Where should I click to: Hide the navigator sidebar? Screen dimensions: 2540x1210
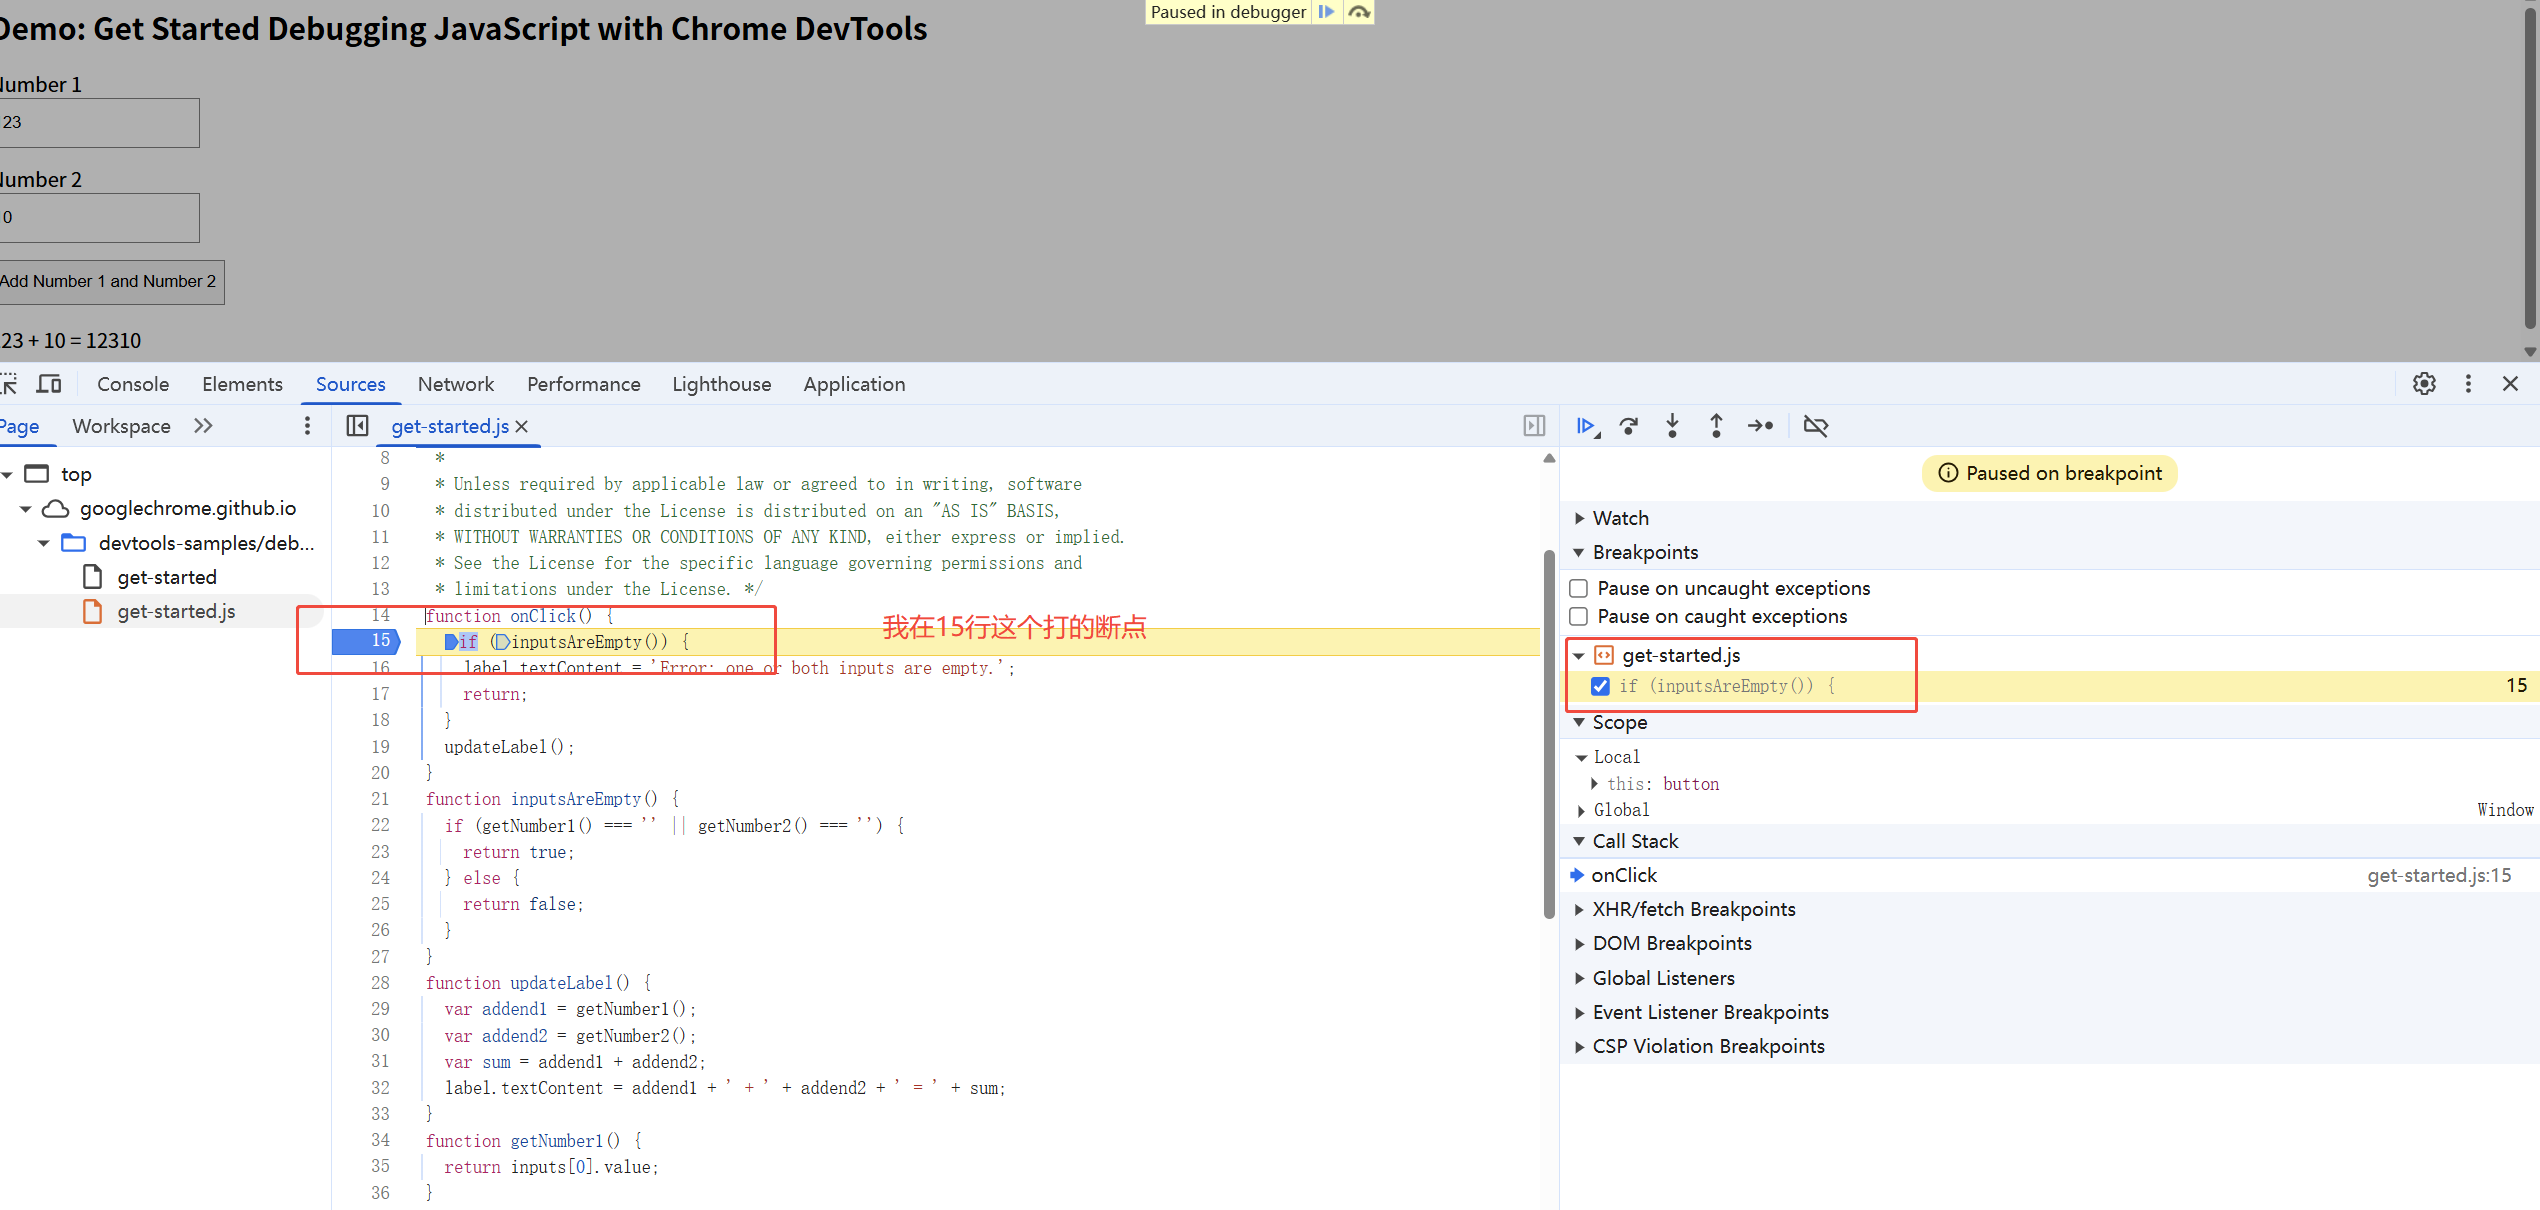pyautogui.click(x=357, y=426)
